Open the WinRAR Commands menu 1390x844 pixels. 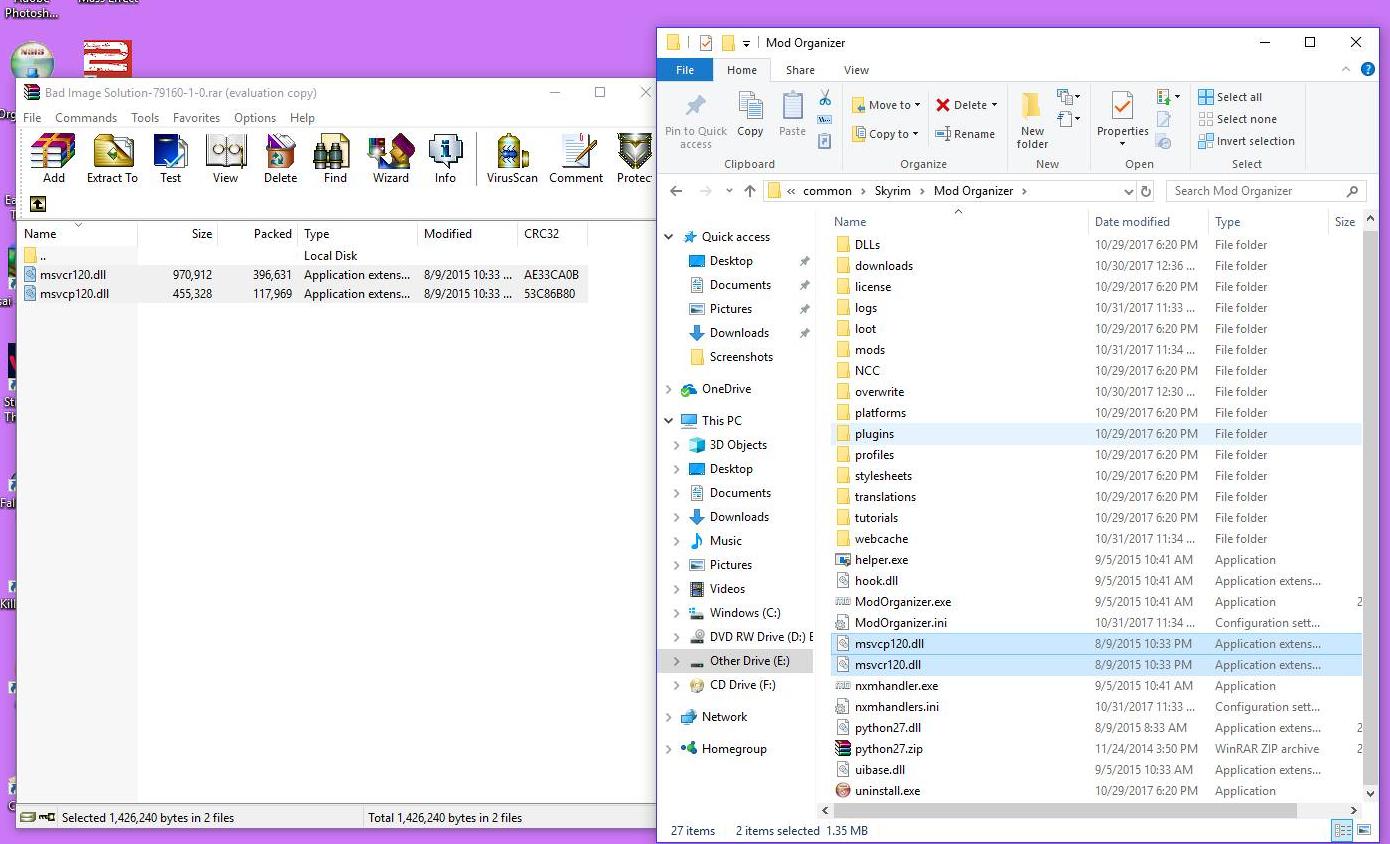pos(86,118)
